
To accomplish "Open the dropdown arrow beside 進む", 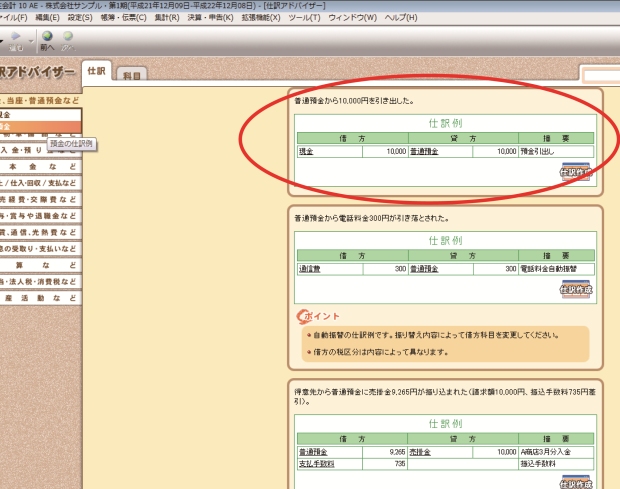I will tap(31, 41).
